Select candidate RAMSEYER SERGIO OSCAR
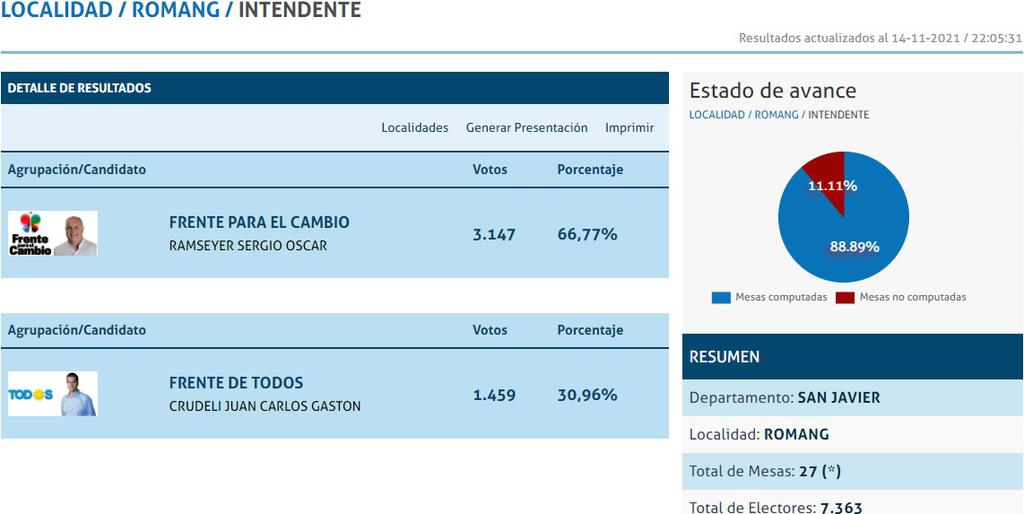Viewport: 1024px width, 514px height. click(248, 246)
